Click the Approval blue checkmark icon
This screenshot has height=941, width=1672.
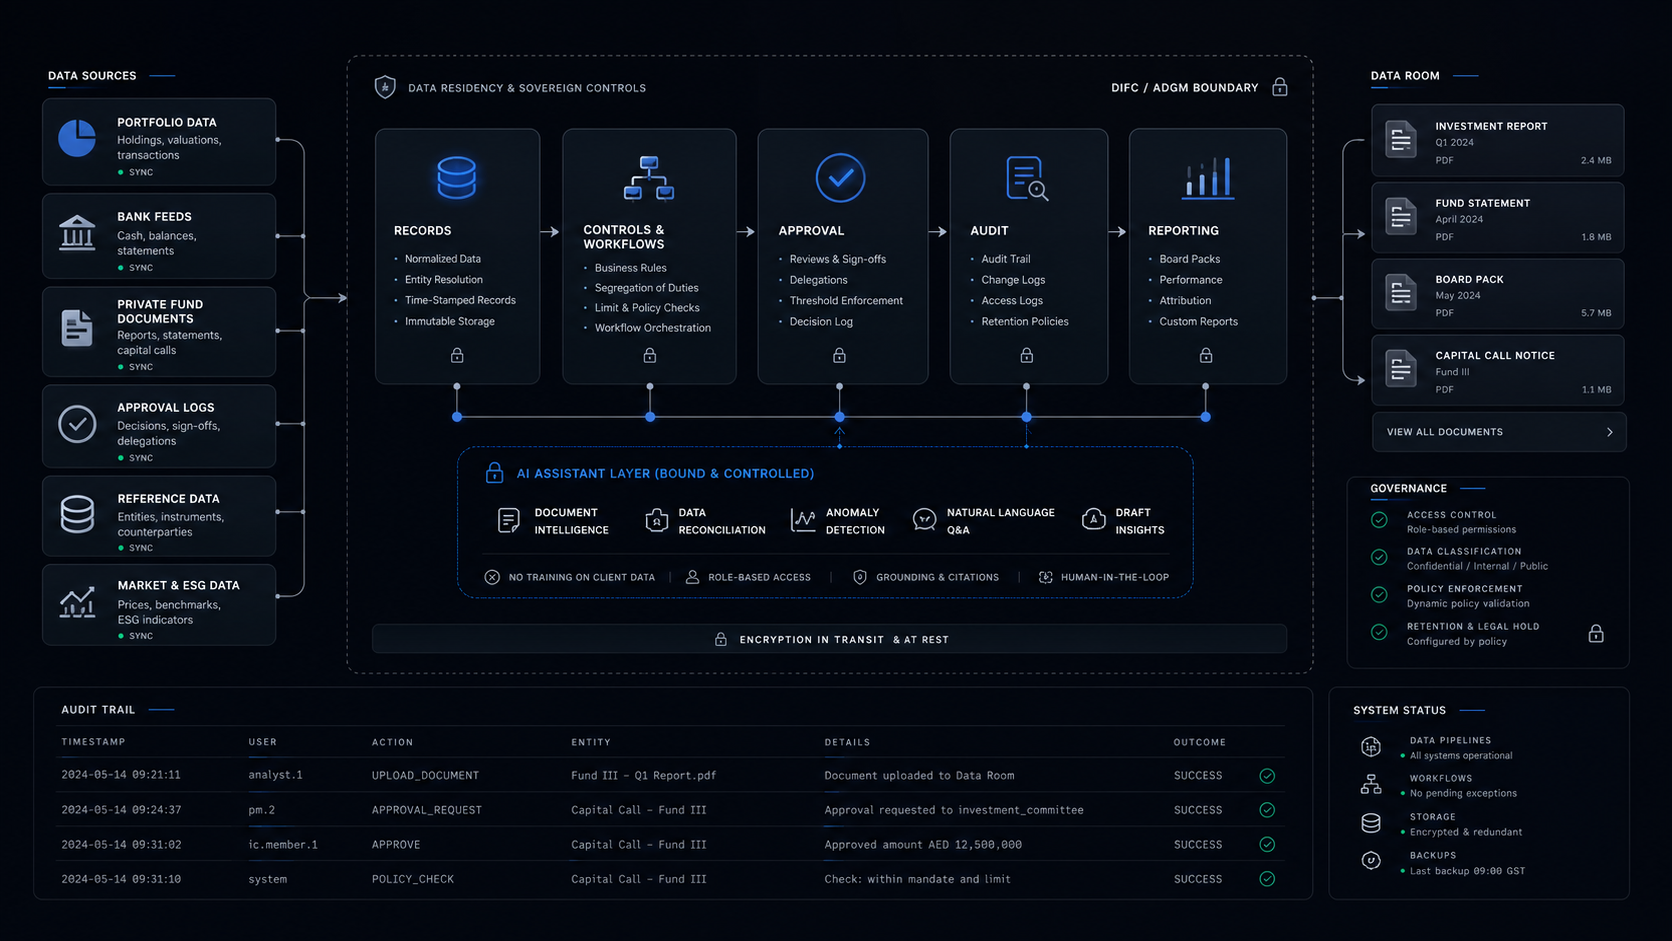[x=840, y=178]
